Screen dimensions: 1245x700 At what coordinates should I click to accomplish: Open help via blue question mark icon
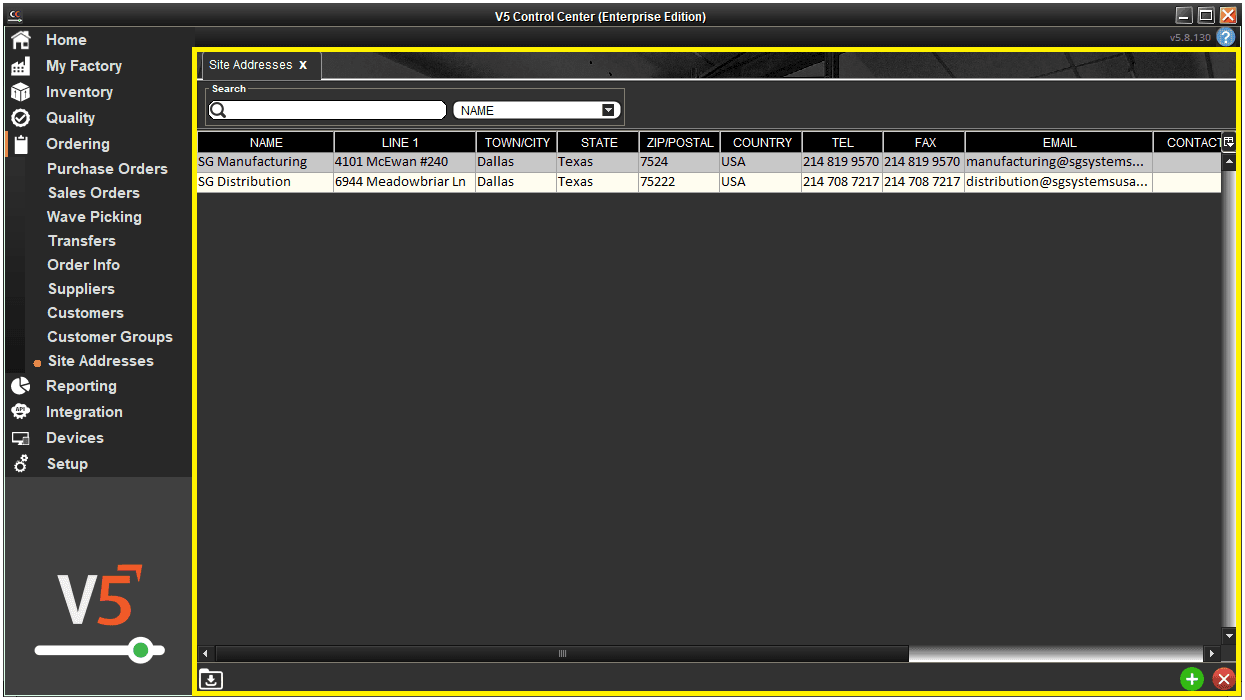point(1226,37)
